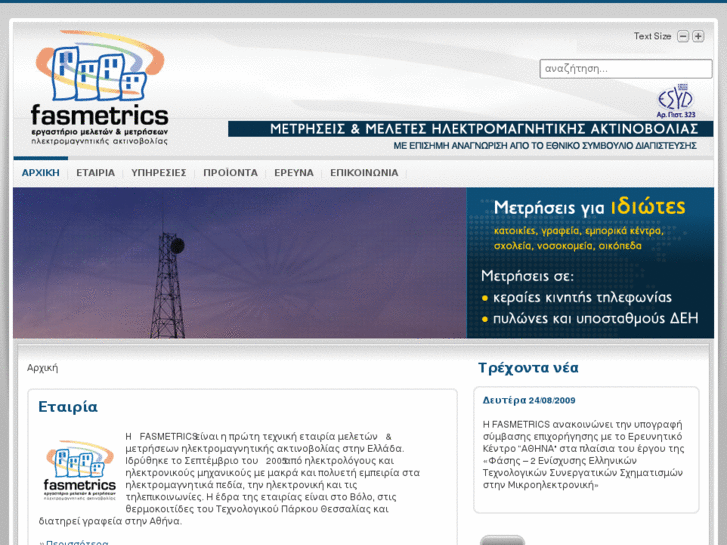Open the ΥΠΗΡΕΣΙΕΣ menu item

click(x=159, y=173)
